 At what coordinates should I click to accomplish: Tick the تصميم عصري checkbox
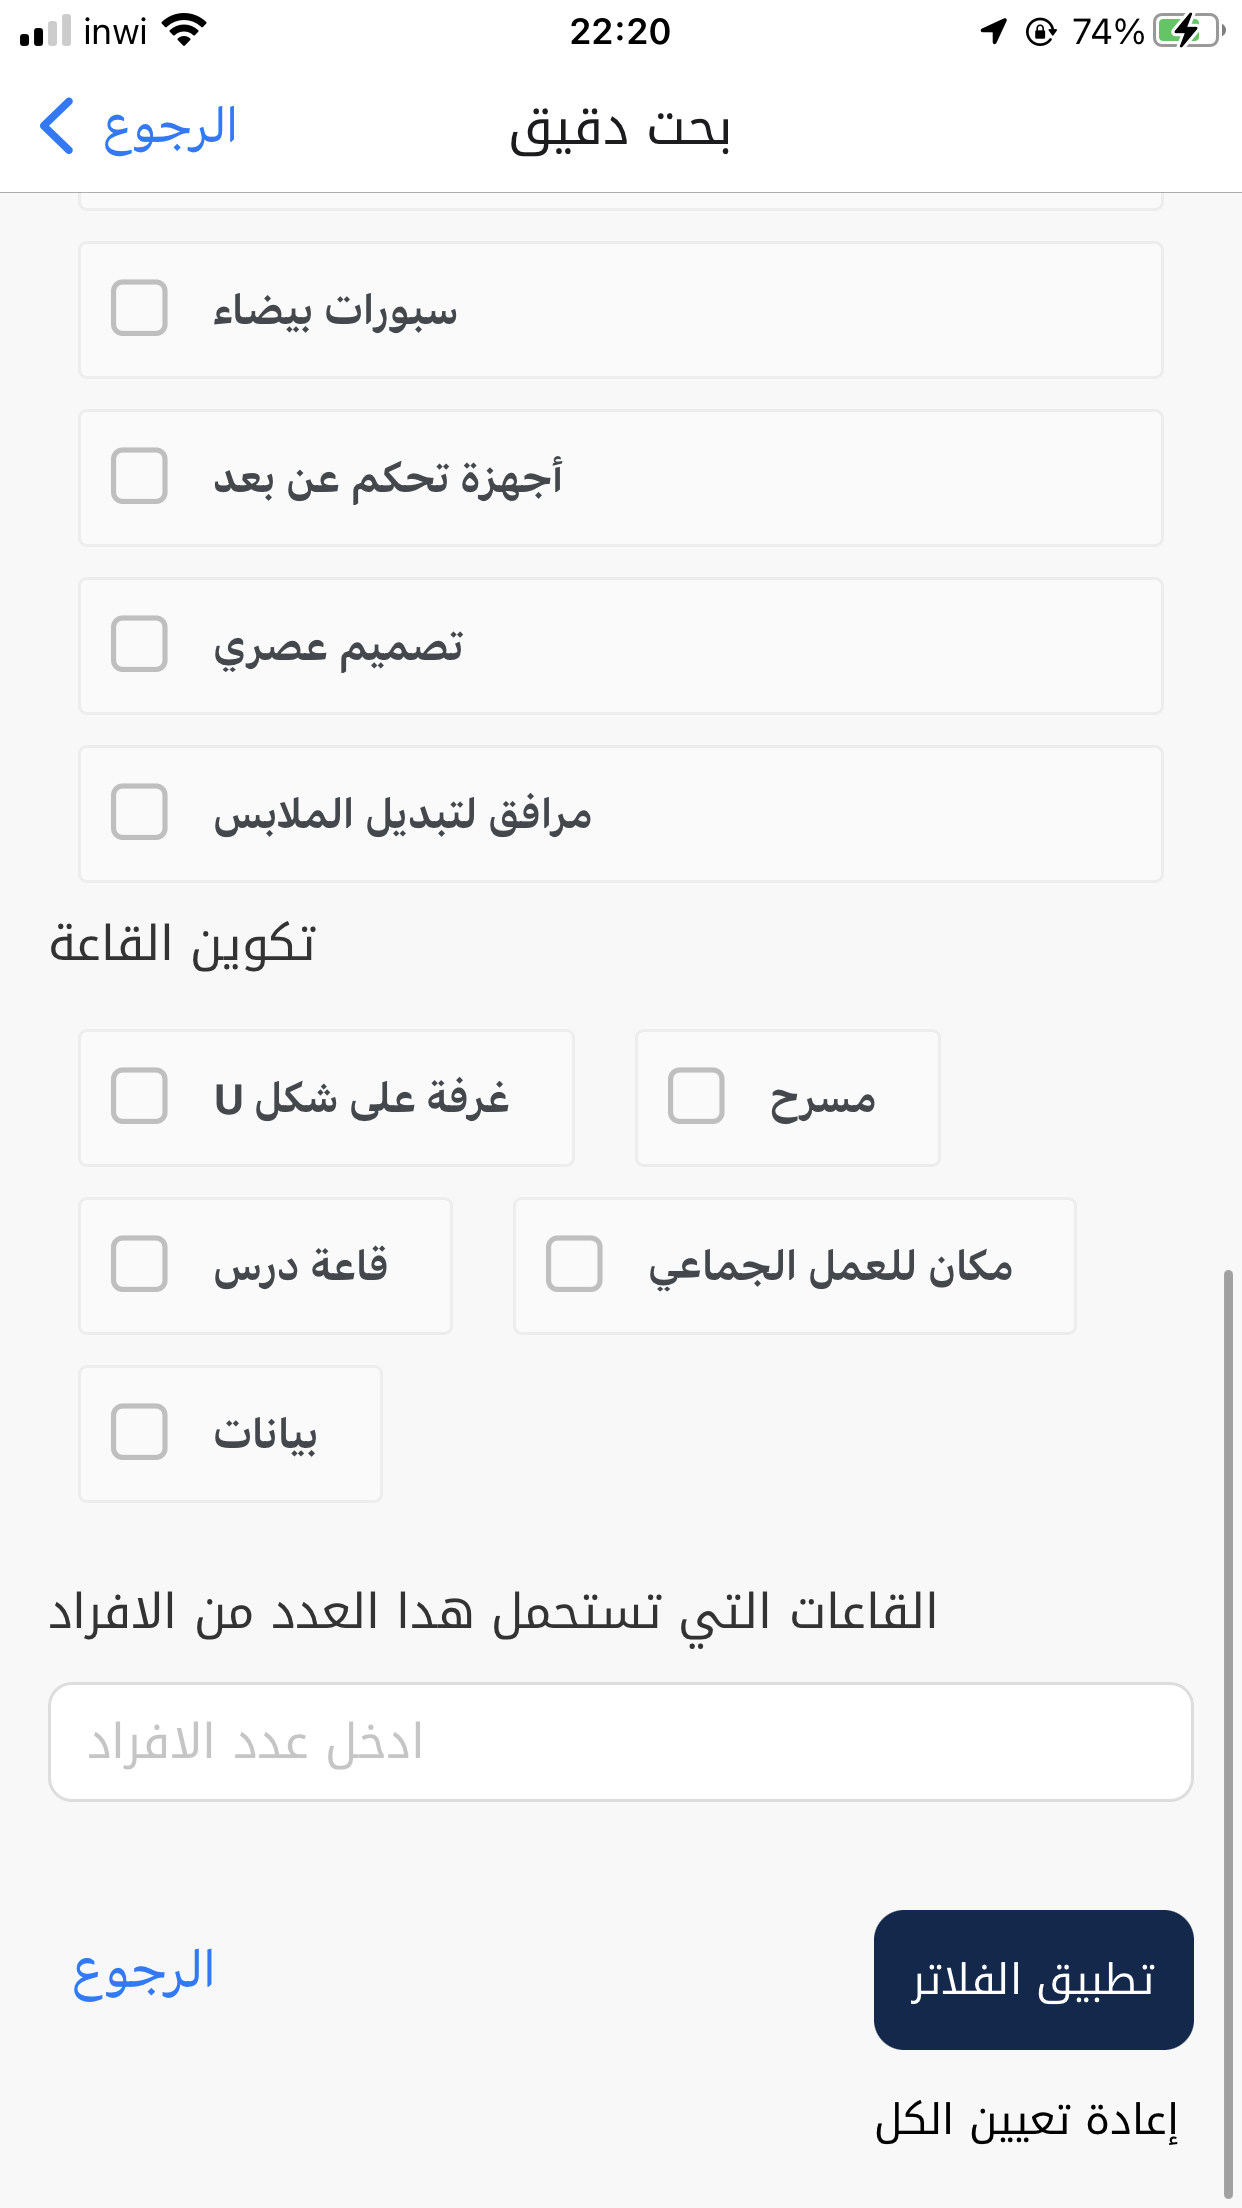(x=139, y=644)
